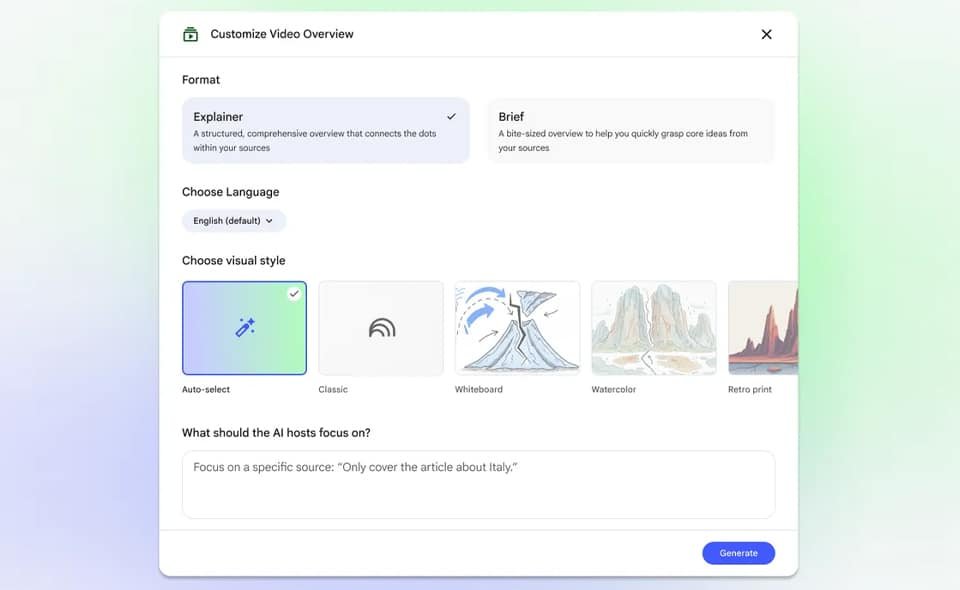
Task: Choose the Brief format option
Action: [630, 130]
